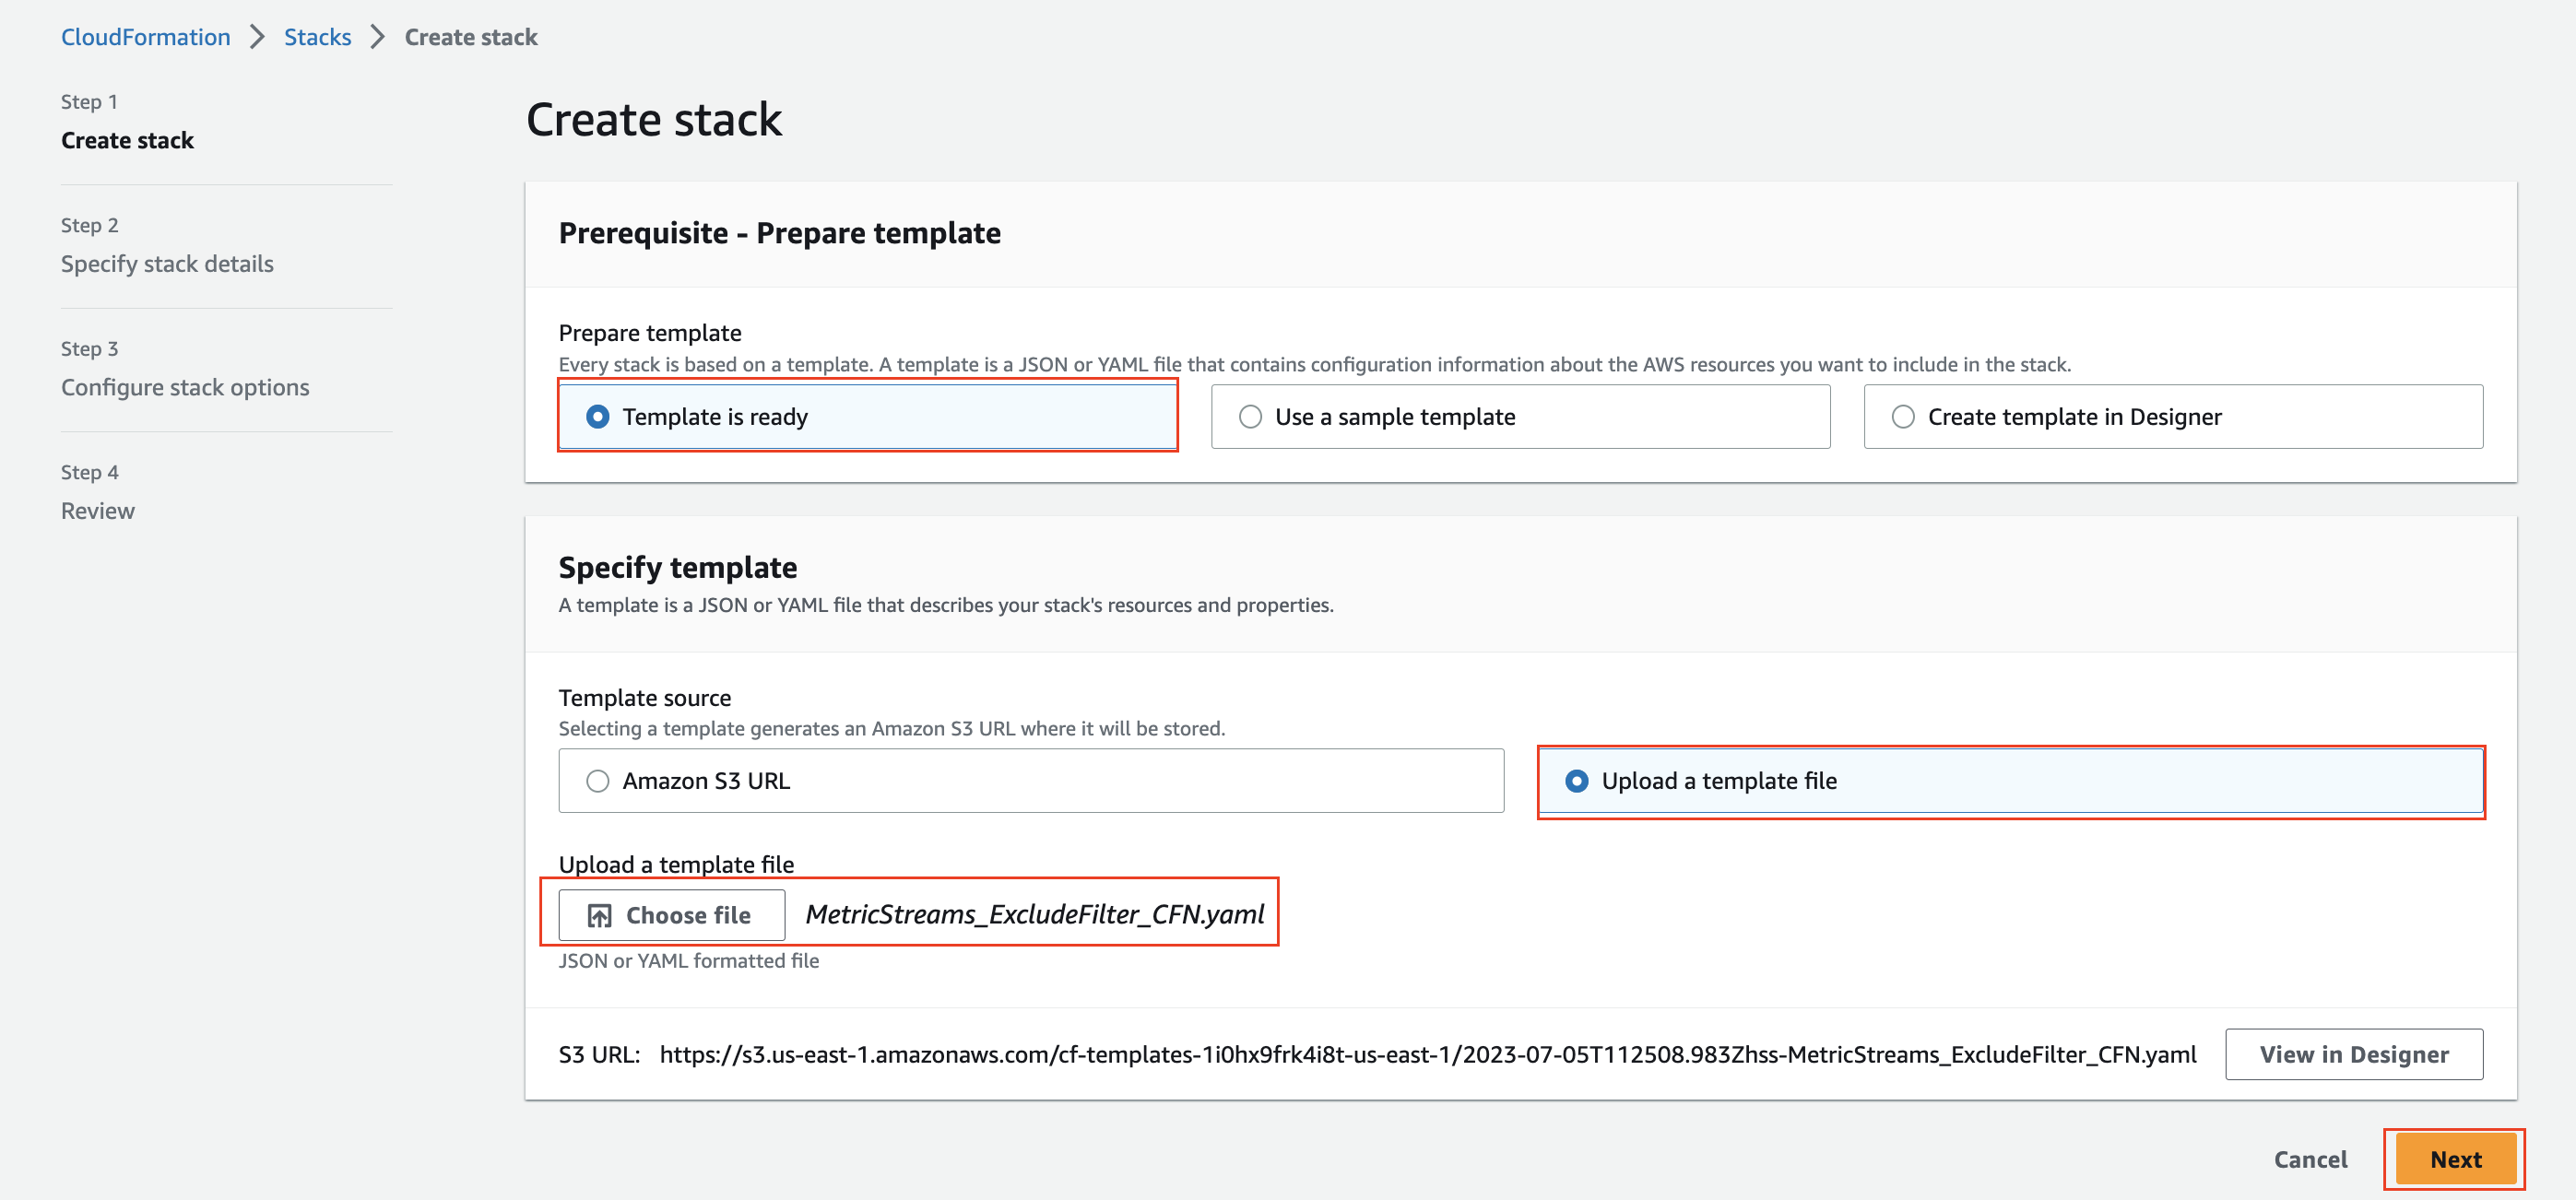This screenshot has height=1200, width=2576.
Task: Click the breadcrumb chevron after Stacks
Action: (376, 36)
